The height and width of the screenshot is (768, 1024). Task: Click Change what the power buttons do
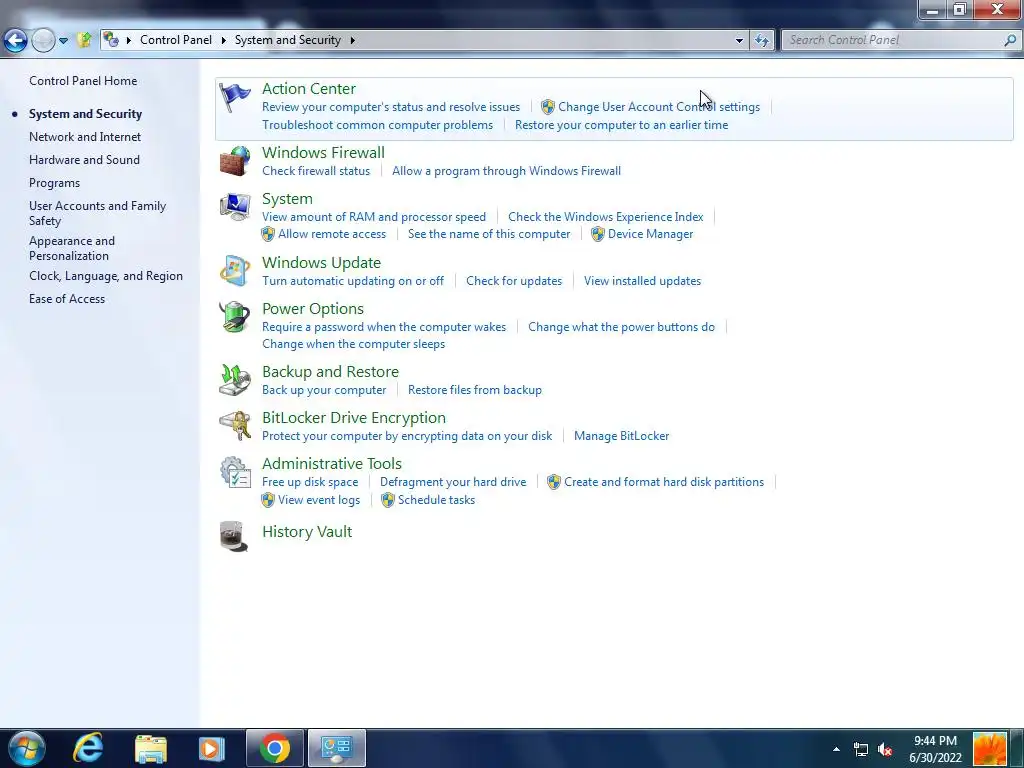click(x=621, y=327)
